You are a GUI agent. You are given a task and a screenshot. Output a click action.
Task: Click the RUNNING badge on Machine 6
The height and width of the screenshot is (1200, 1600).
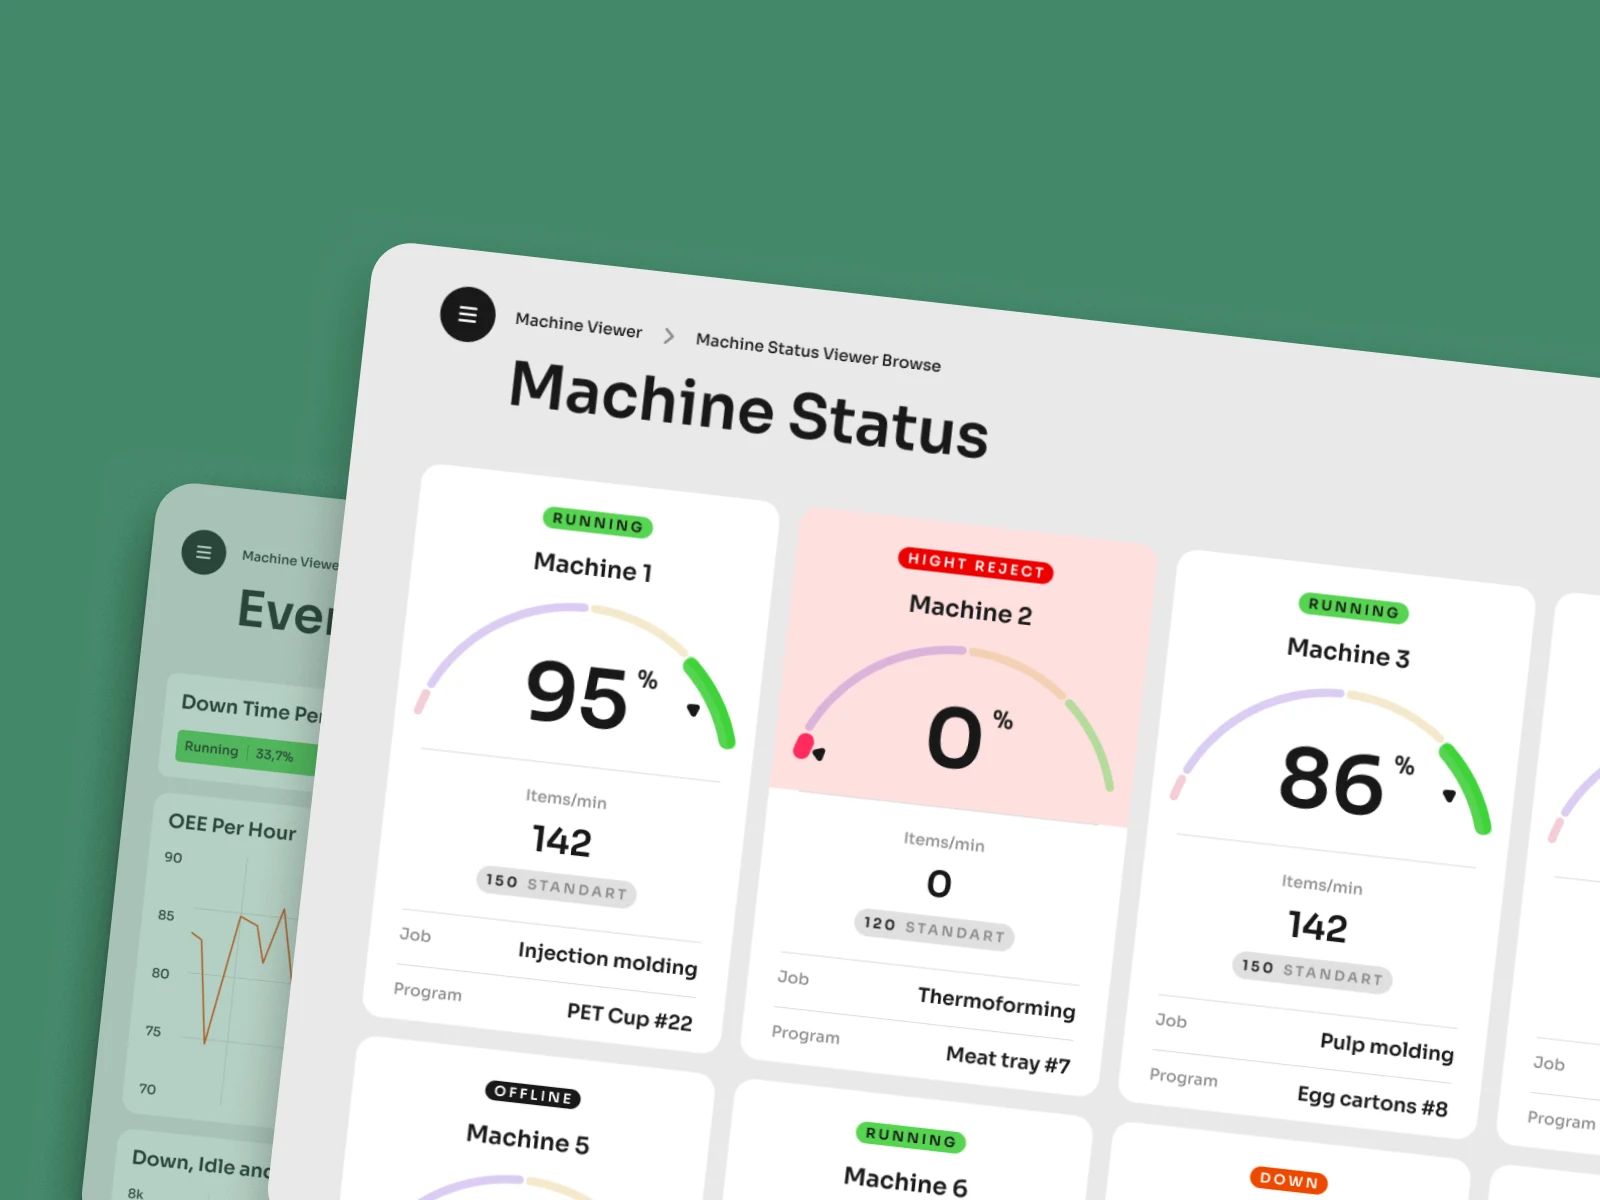pyautogui.click(x=910, y=1137)
